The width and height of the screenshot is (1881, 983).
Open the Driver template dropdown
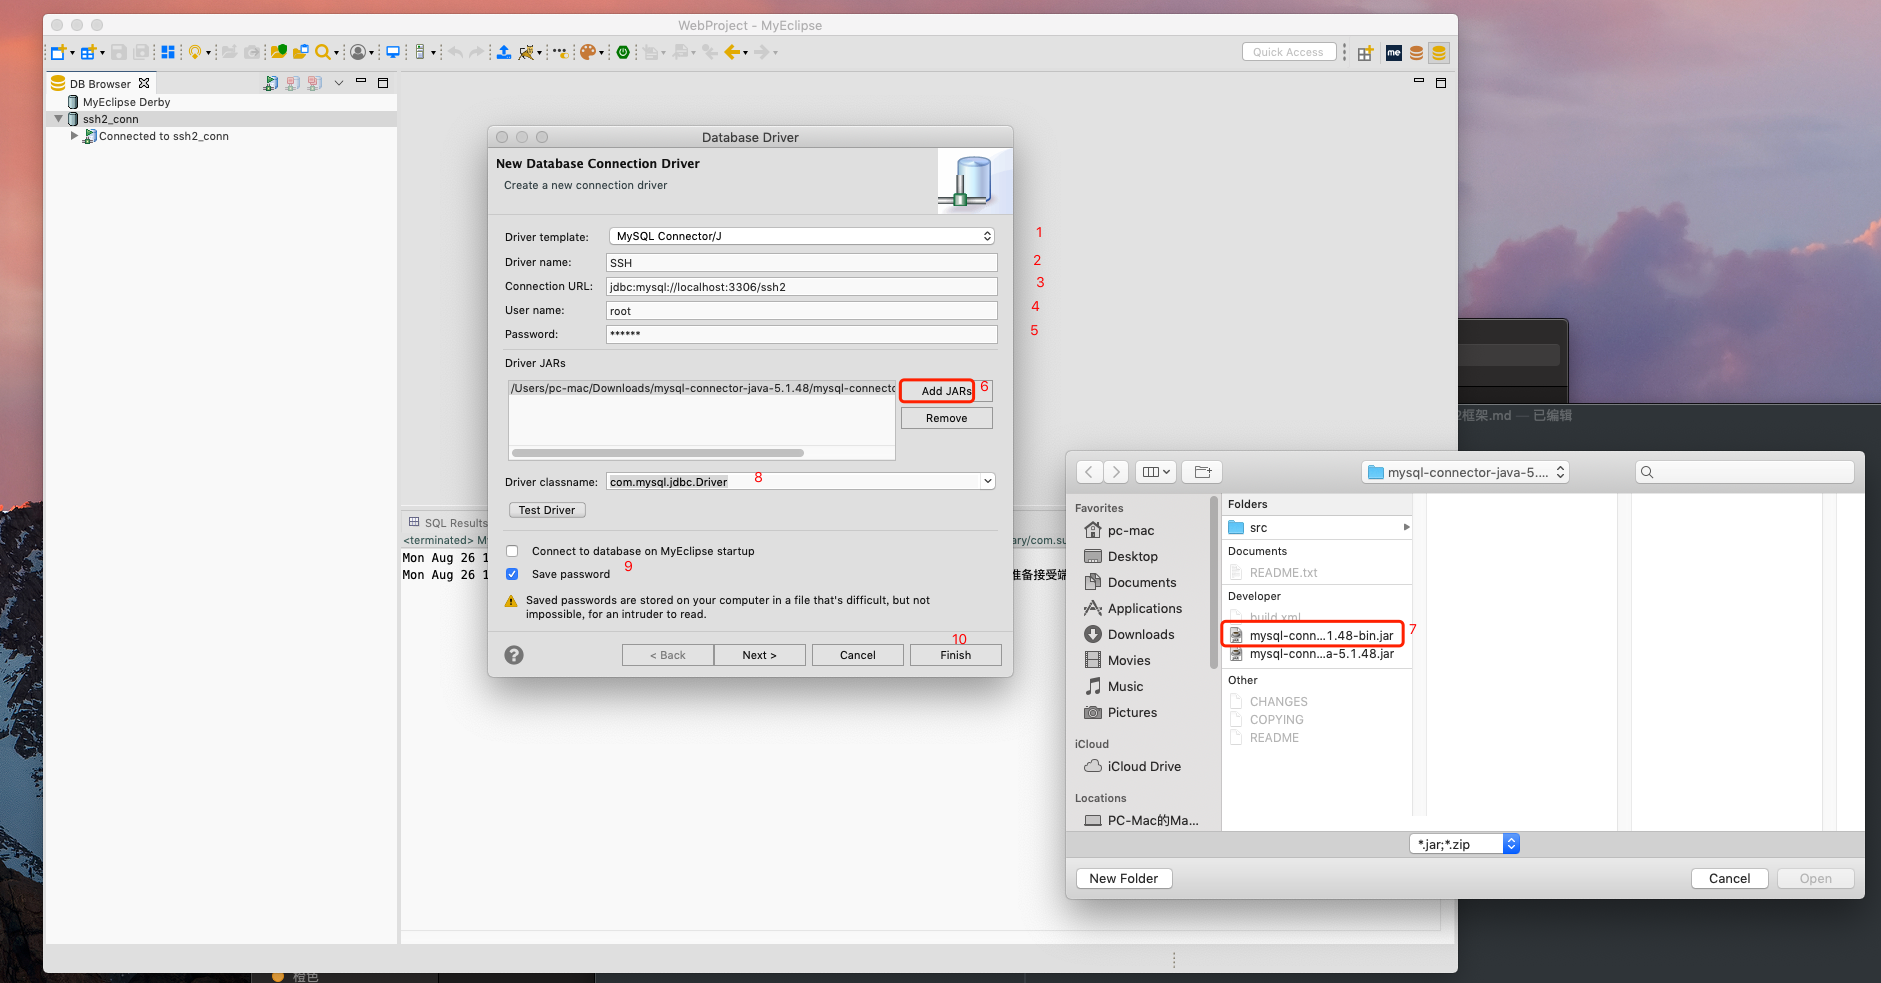802,236
